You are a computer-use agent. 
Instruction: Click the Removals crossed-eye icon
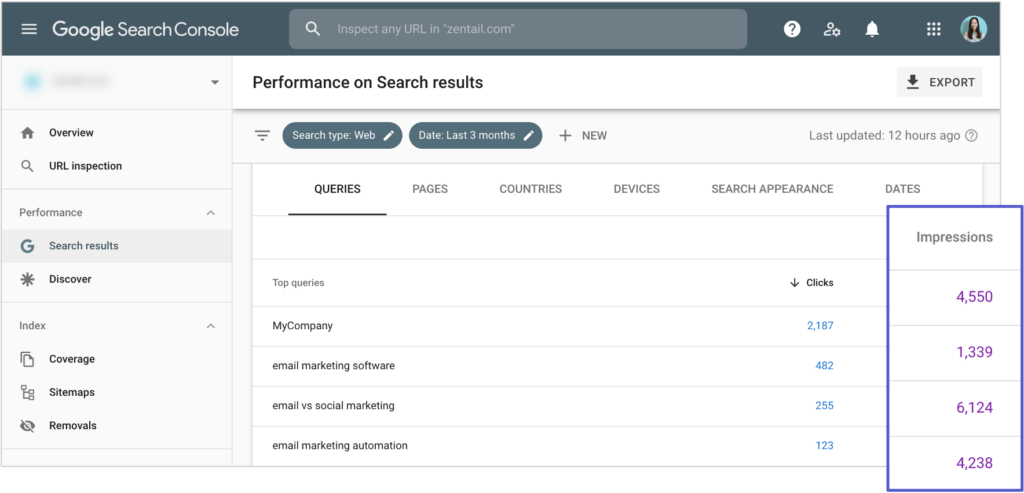(x=27, y=426)
